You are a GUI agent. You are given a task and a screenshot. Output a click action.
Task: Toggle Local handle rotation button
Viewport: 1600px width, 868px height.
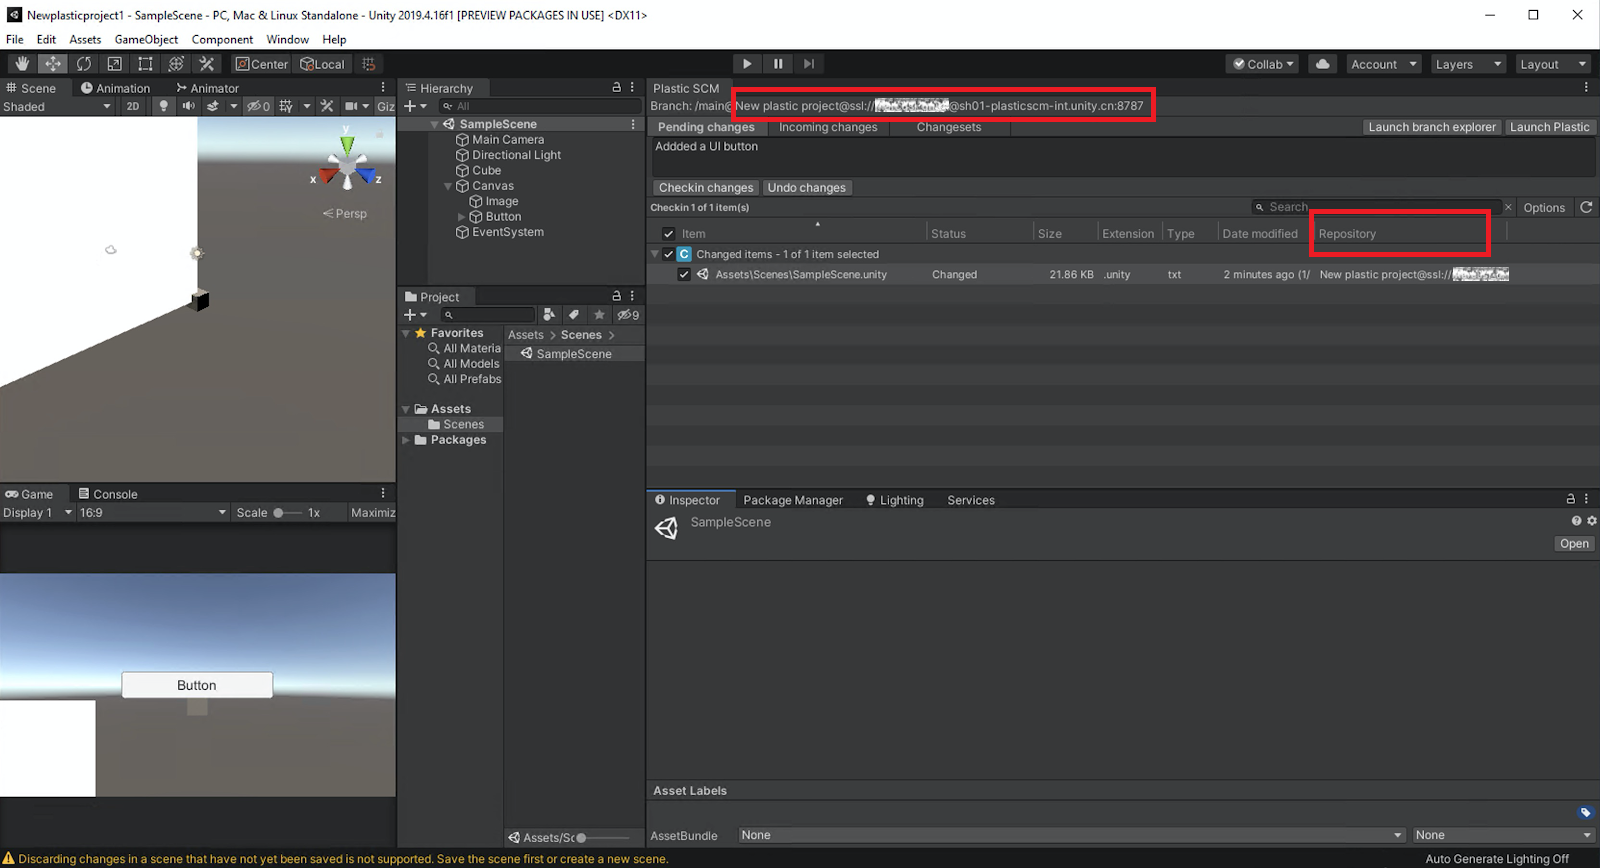(323, 64)
